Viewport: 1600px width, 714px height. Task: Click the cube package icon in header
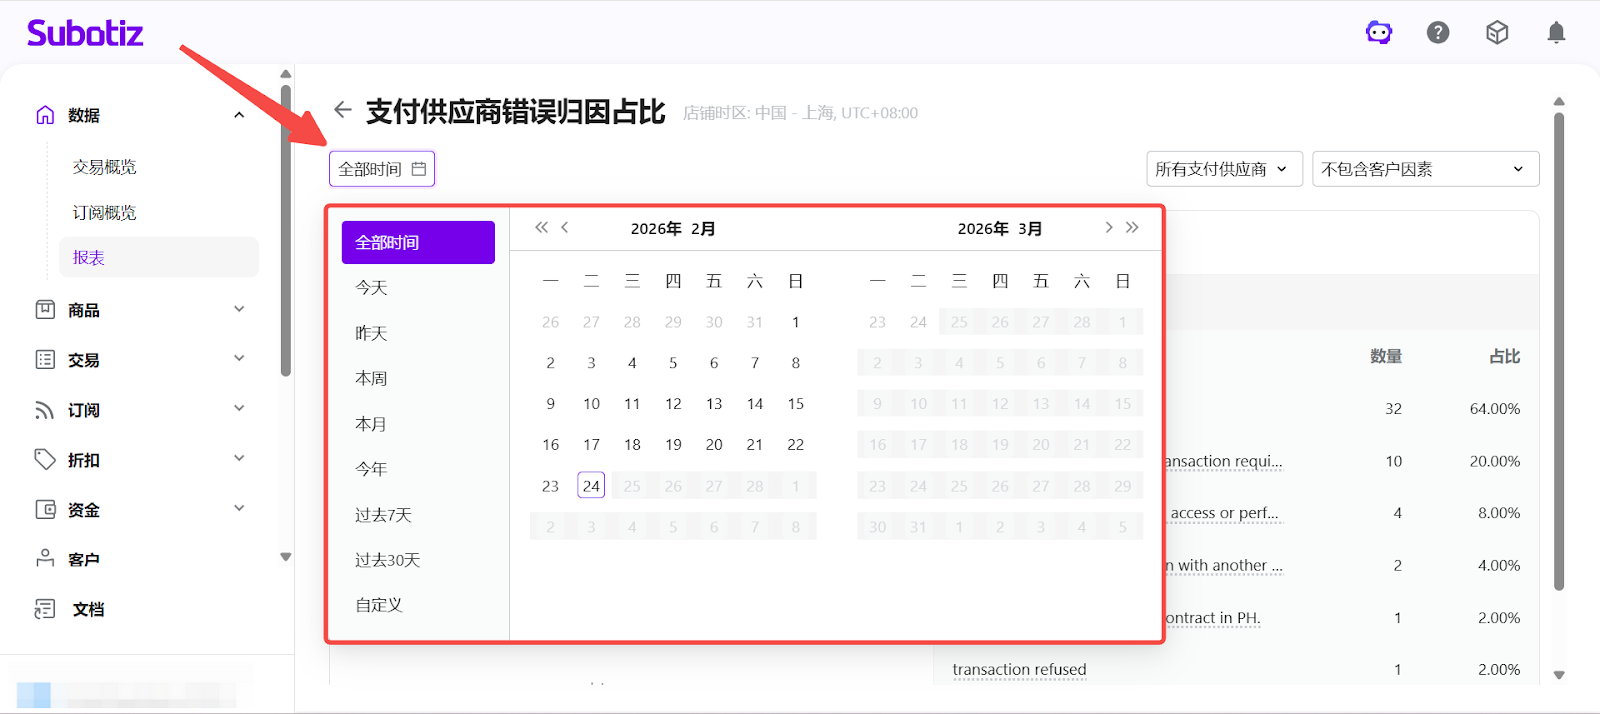[x=1497, y=33]
